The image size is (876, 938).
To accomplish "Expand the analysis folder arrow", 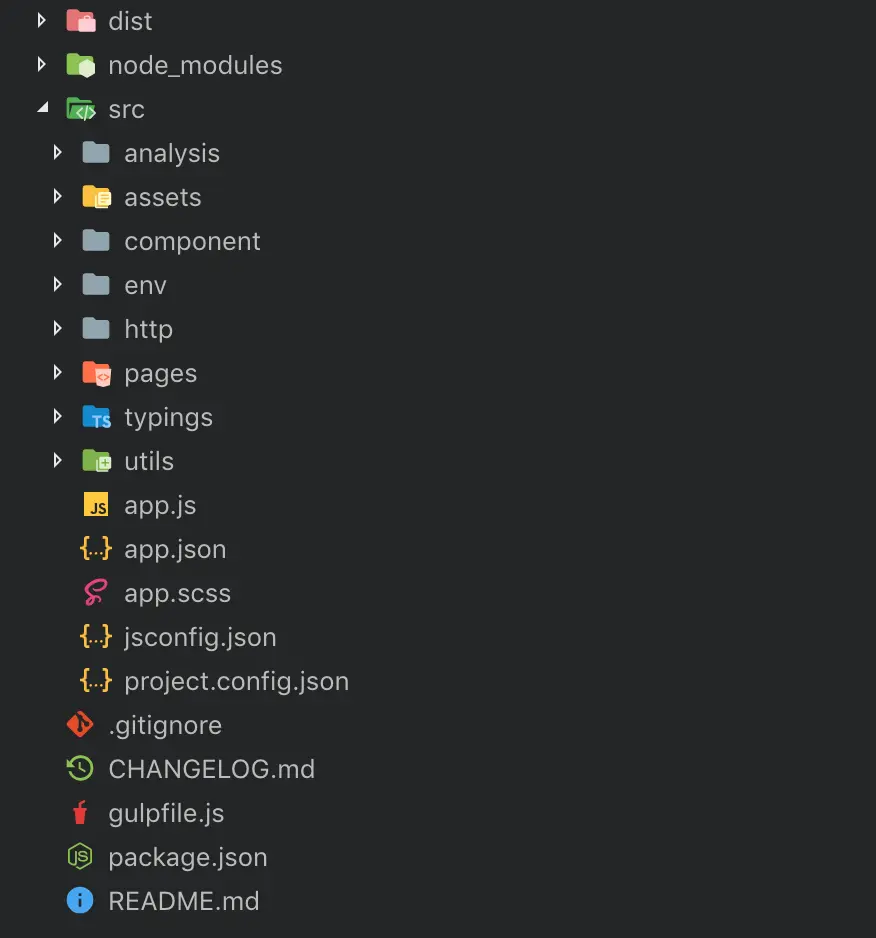I will (x=57, y=153).
